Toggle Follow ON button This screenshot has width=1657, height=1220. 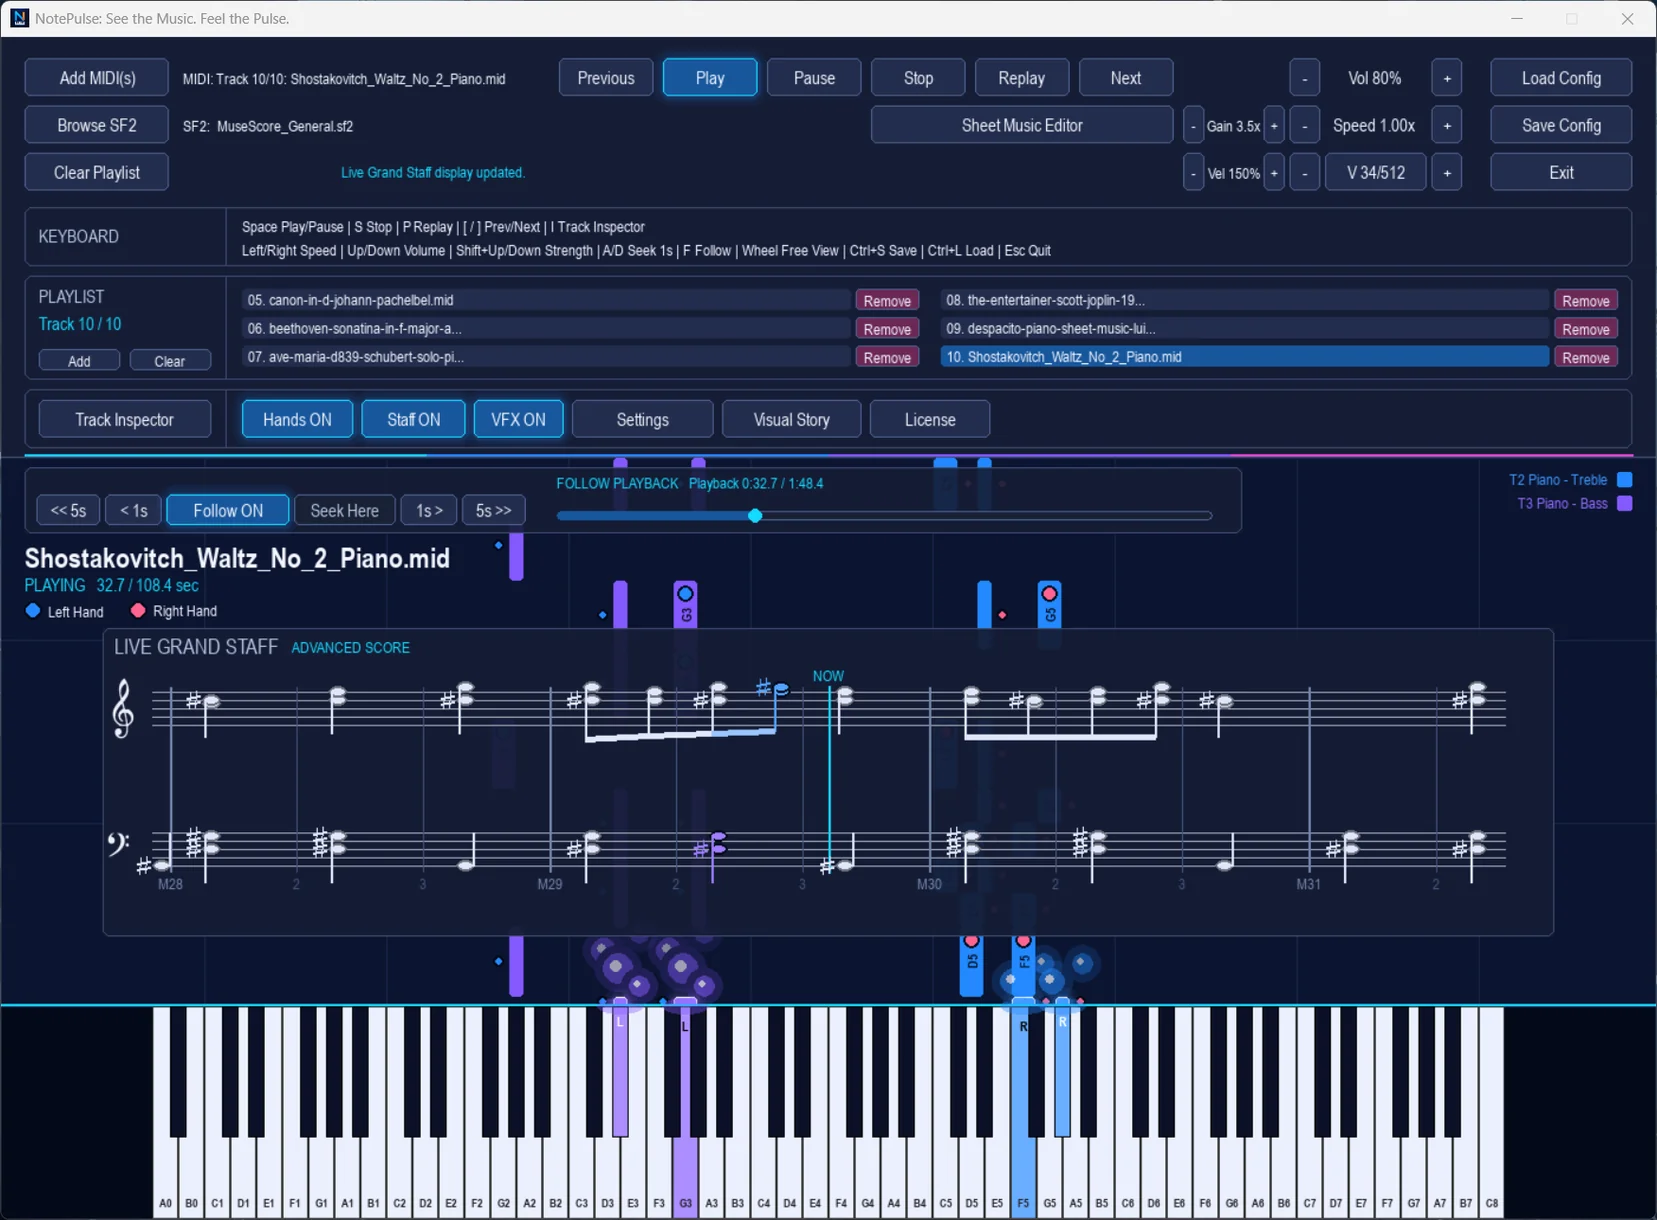click(x=228, y=511)
